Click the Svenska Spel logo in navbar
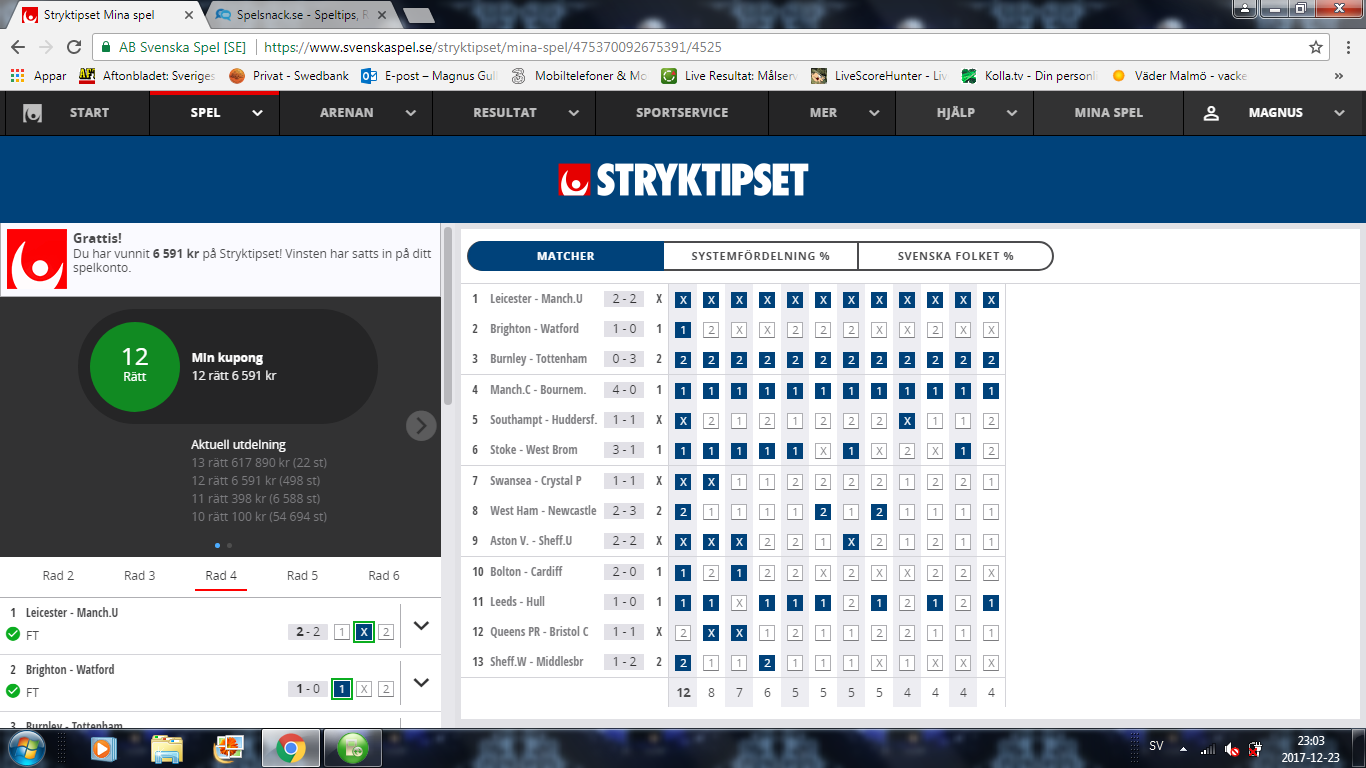Screen dimensions: 1366x768 coord(33,113)
